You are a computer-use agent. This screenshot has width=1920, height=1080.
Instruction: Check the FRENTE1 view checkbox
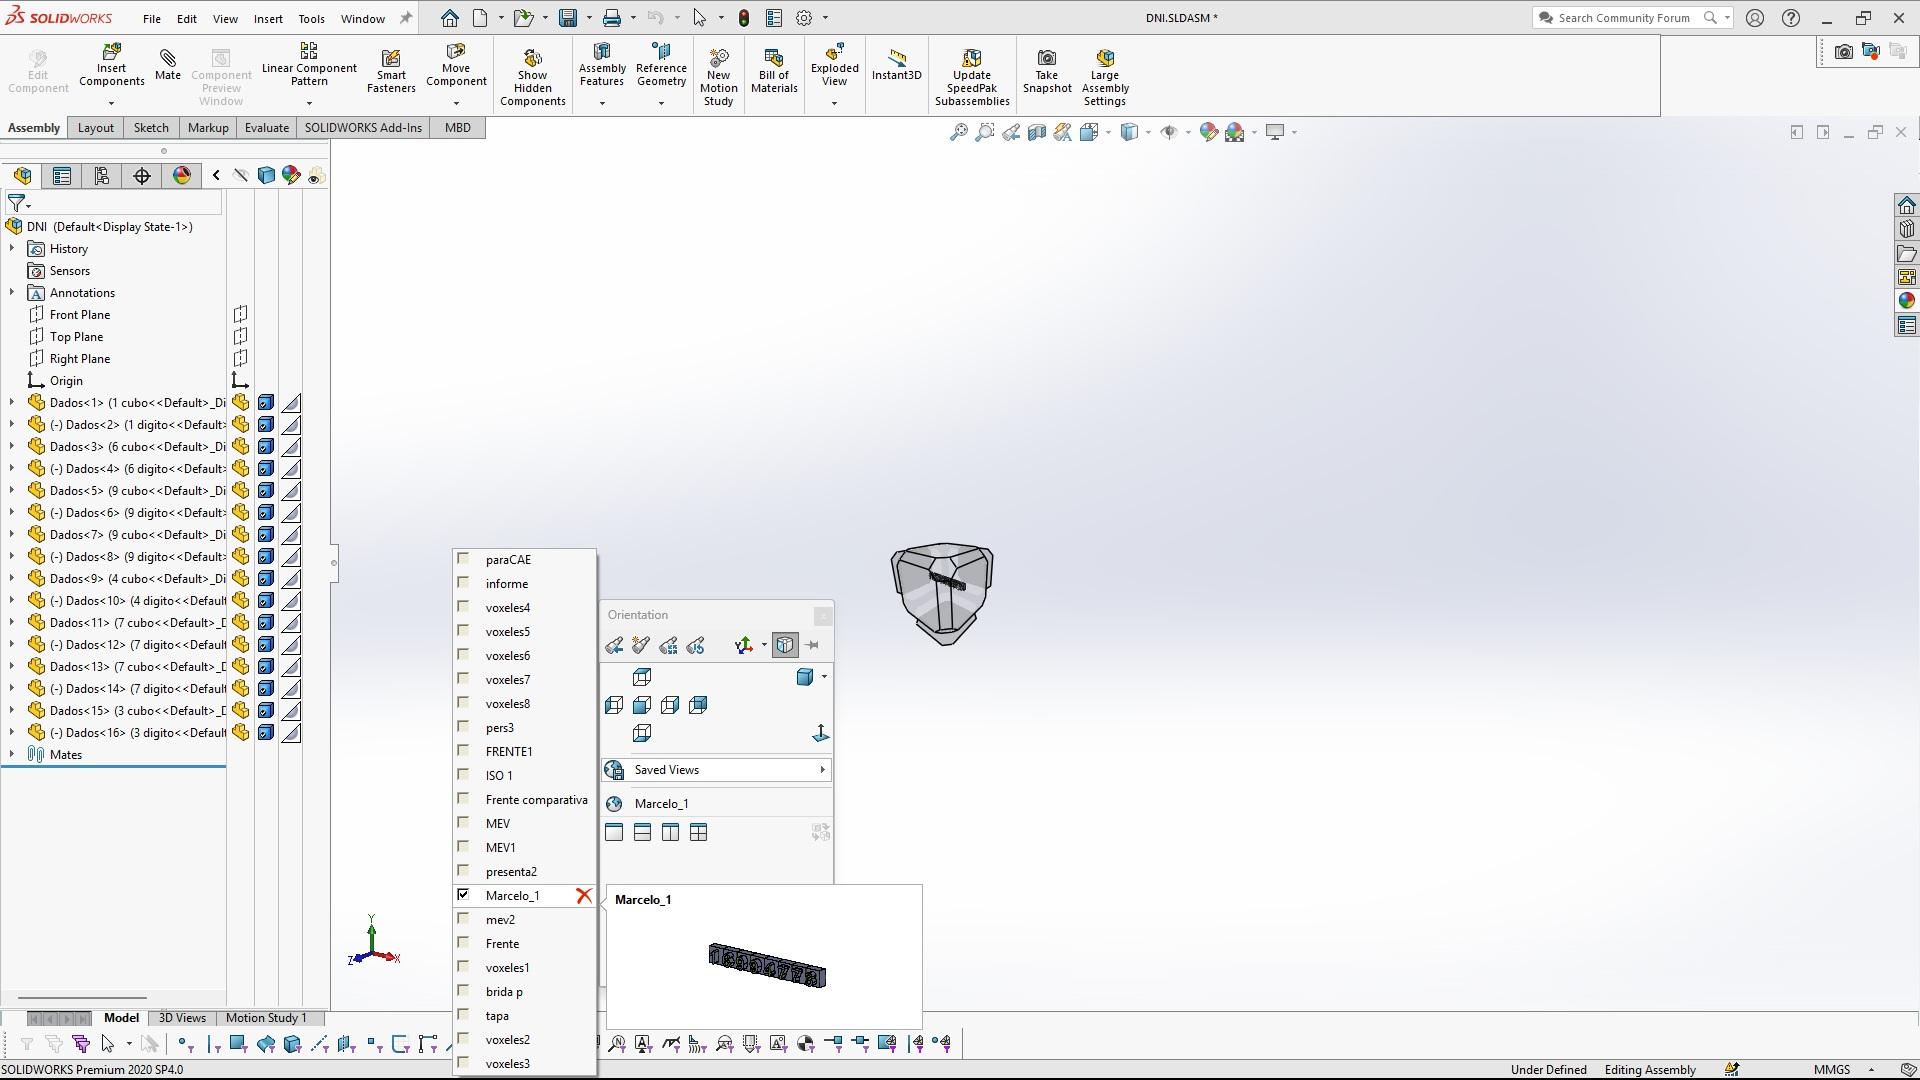tap(463, 751)
